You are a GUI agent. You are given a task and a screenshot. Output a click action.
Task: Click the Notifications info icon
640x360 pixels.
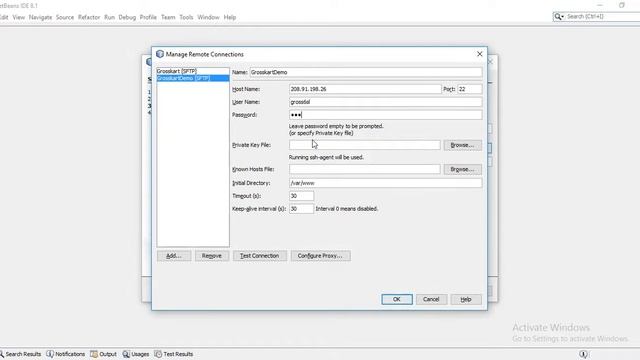(50, 354)
